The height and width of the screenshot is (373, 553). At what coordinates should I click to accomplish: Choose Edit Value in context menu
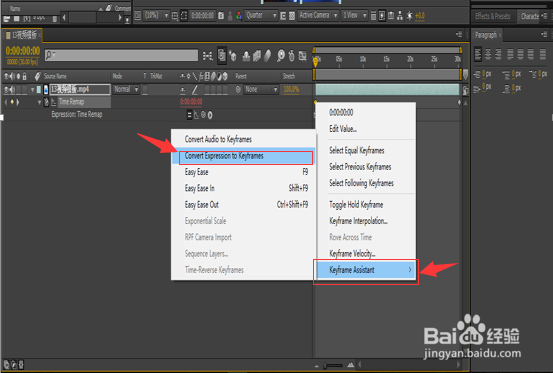[x=366, y=129]
